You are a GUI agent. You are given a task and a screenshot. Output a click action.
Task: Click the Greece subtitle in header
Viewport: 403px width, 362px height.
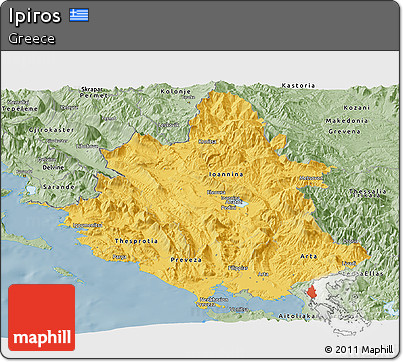[x=31, y=39]
